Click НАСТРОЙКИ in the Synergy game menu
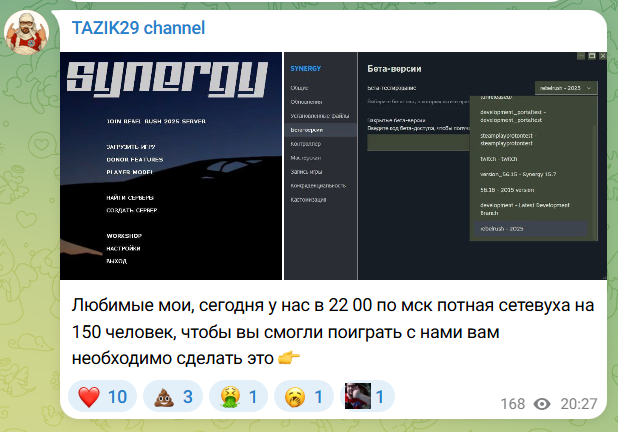The height and width of the screenshot is (432, 618). [x=123, y=248]
